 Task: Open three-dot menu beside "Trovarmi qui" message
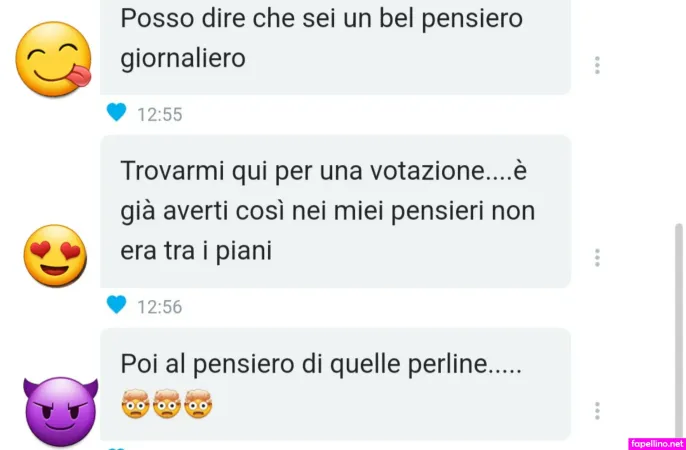[597, 258]
